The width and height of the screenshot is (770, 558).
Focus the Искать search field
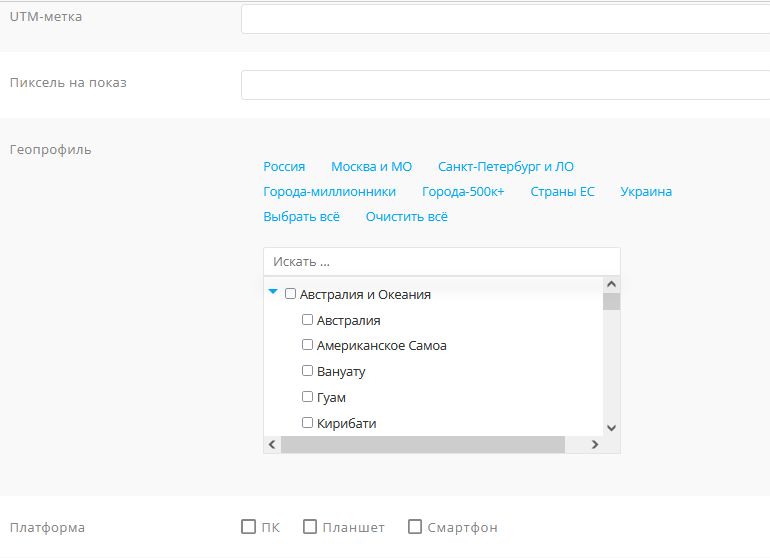441,262
